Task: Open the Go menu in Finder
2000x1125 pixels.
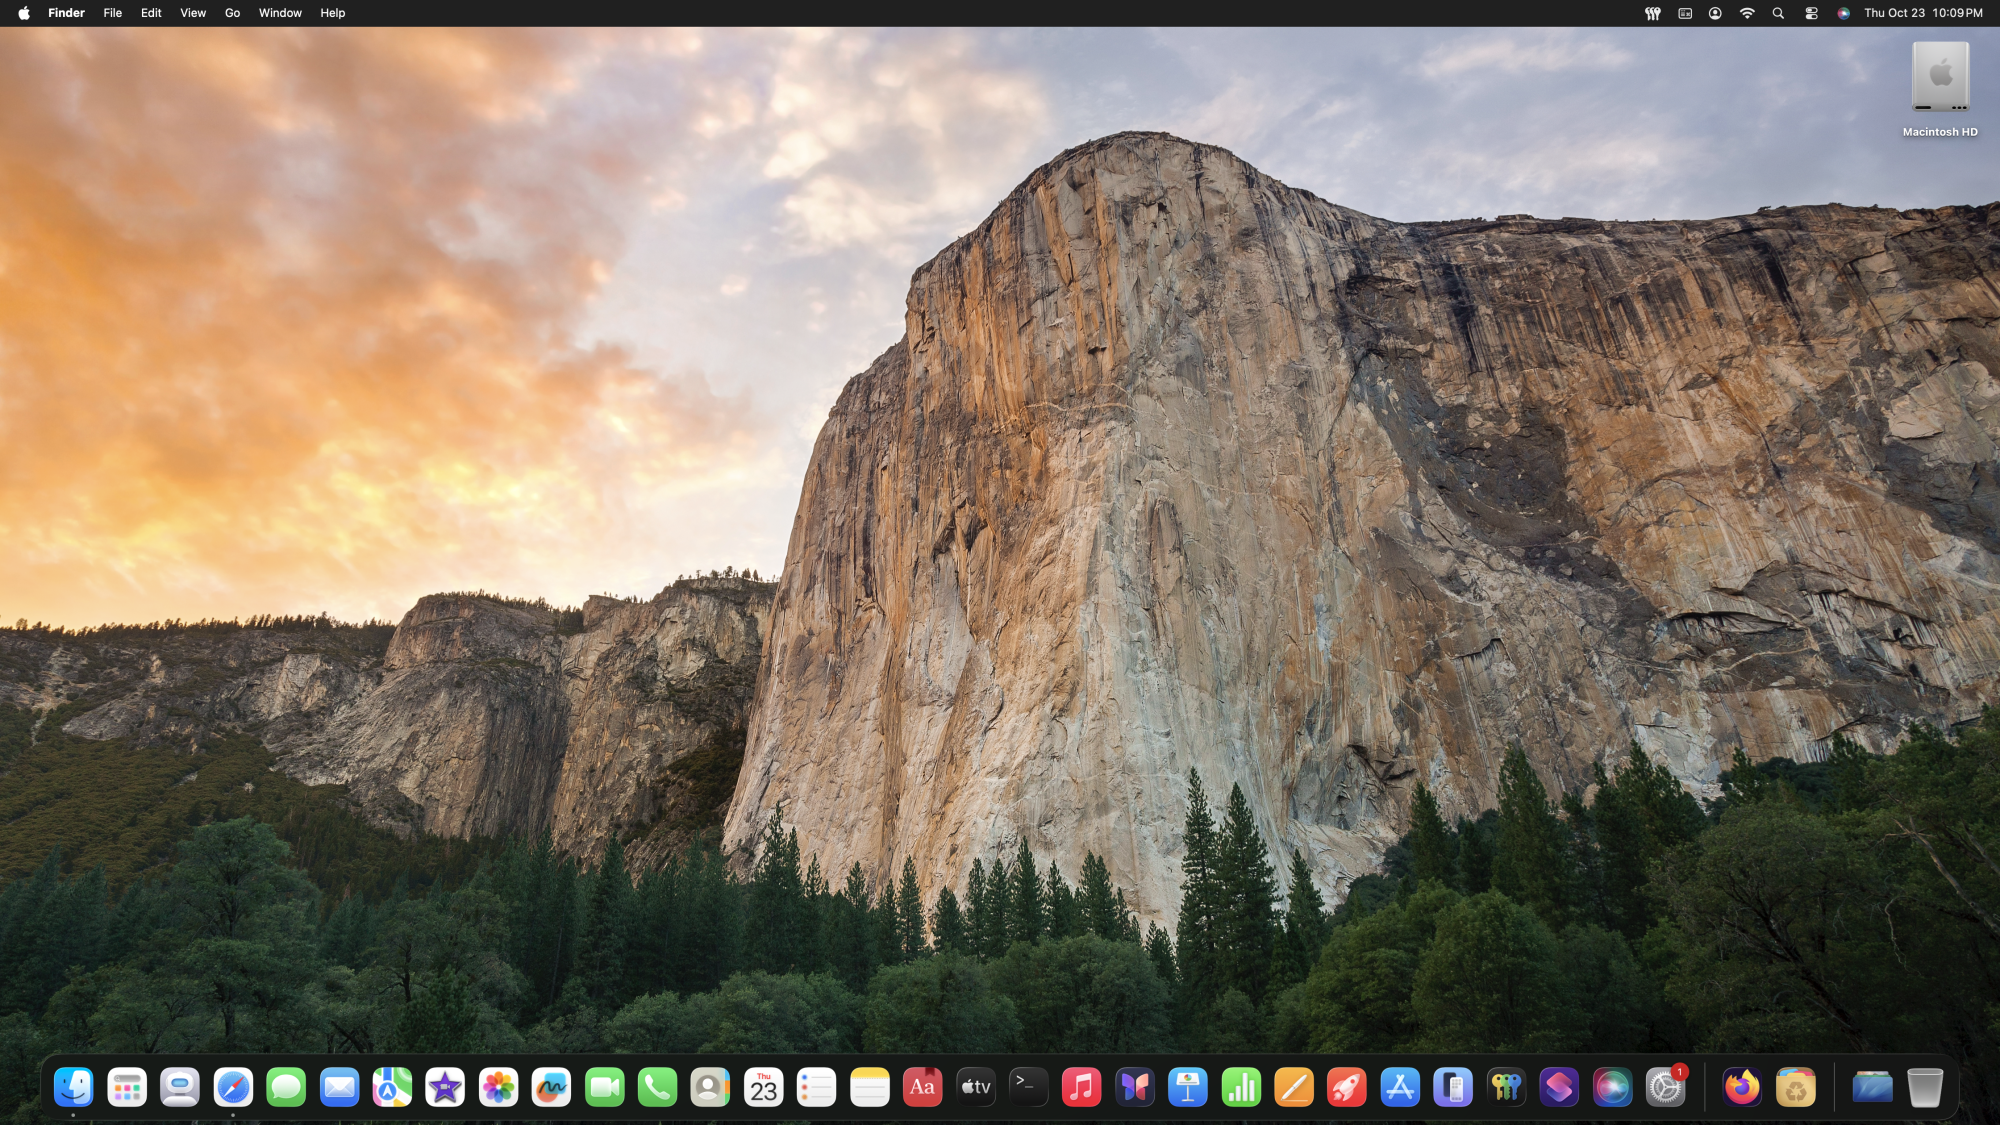Action: point(231,13)
